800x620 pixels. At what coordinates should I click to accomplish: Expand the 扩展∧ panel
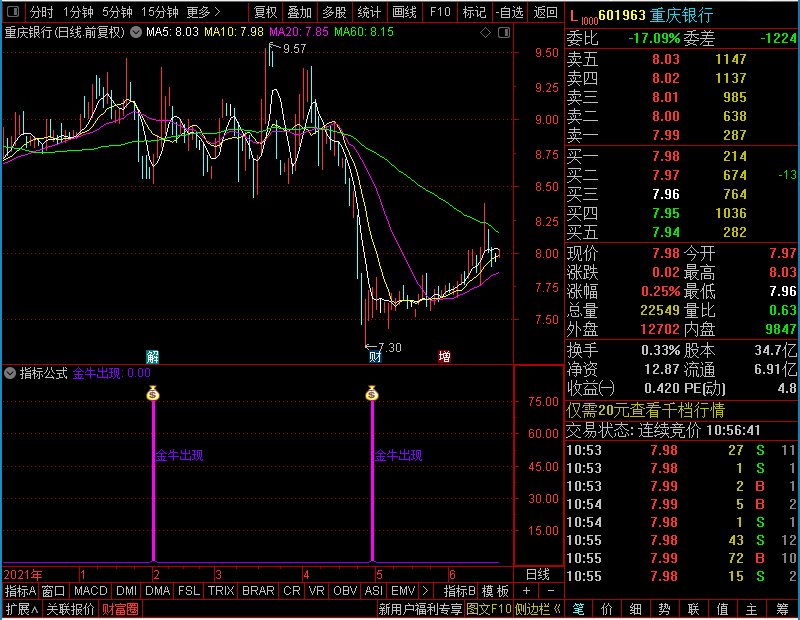(x=21, y=609)
